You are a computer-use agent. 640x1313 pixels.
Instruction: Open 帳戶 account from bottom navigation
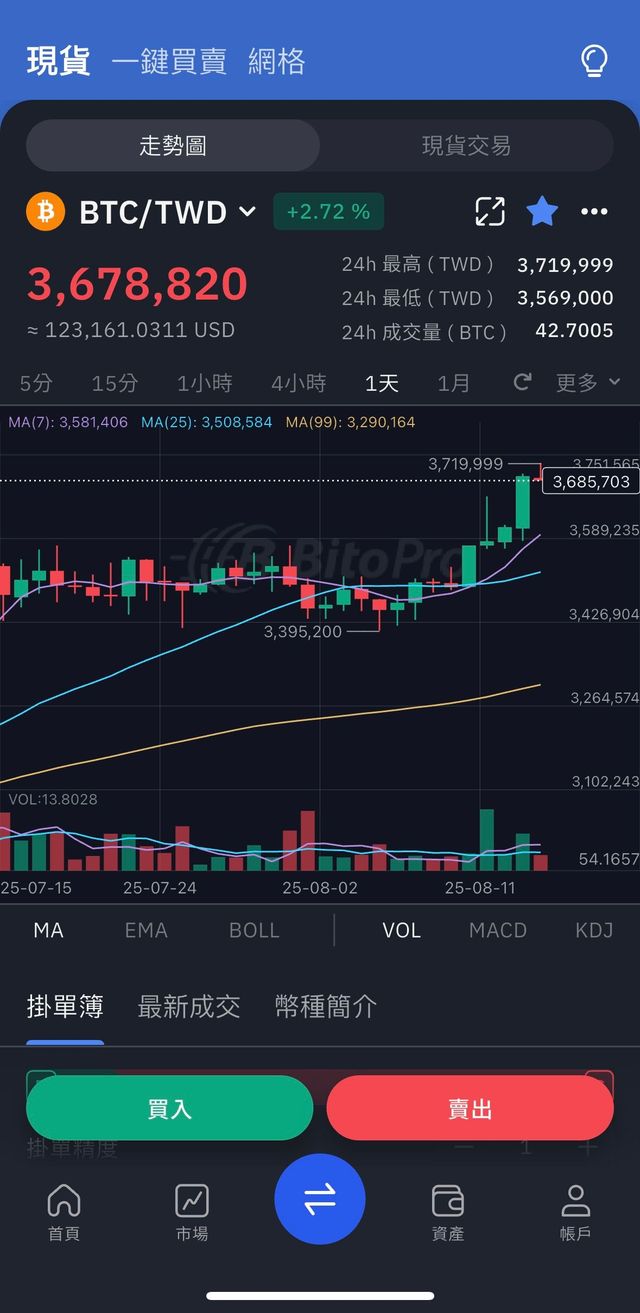[574, 1210]
